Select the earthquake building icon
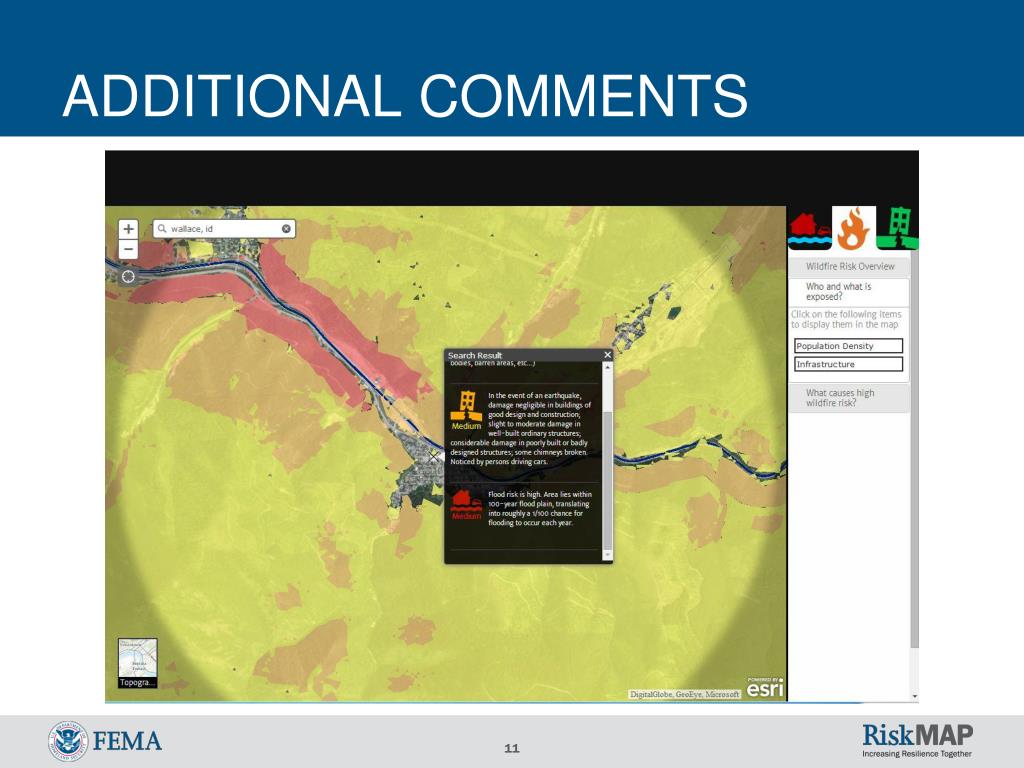The image size is (1024, 768). [x=897, y=229]
